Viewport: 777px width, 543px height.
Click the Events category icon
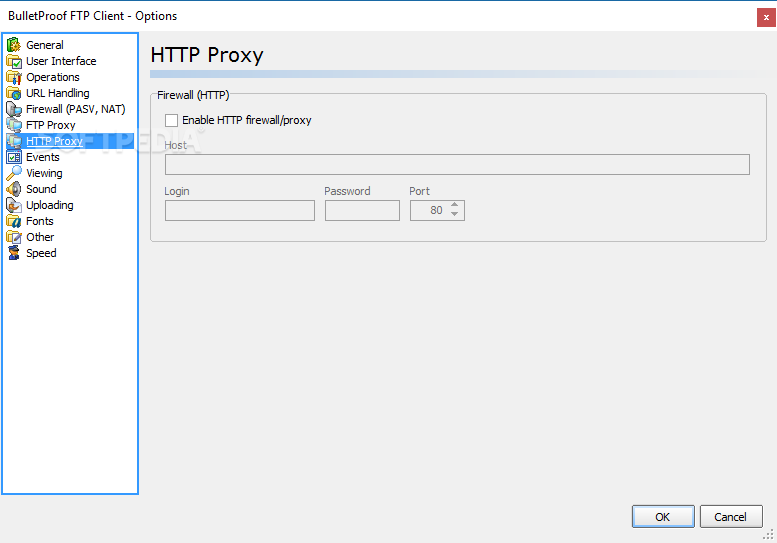pyautogui.click(x=14, y=157)
